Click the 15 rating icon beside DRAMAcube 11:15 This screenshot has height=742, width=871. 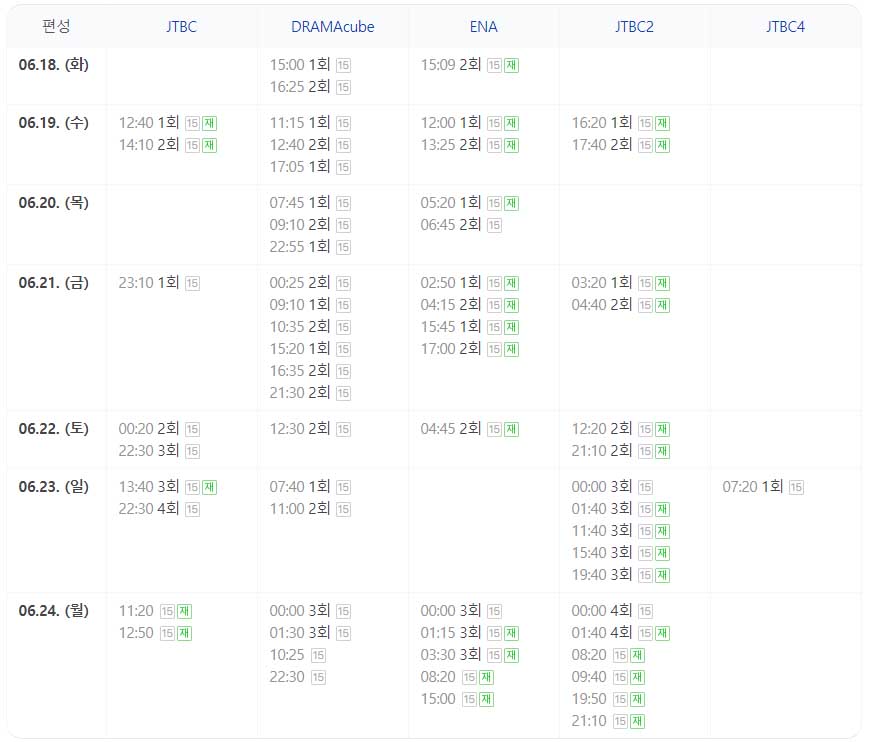tap(343, 123)
